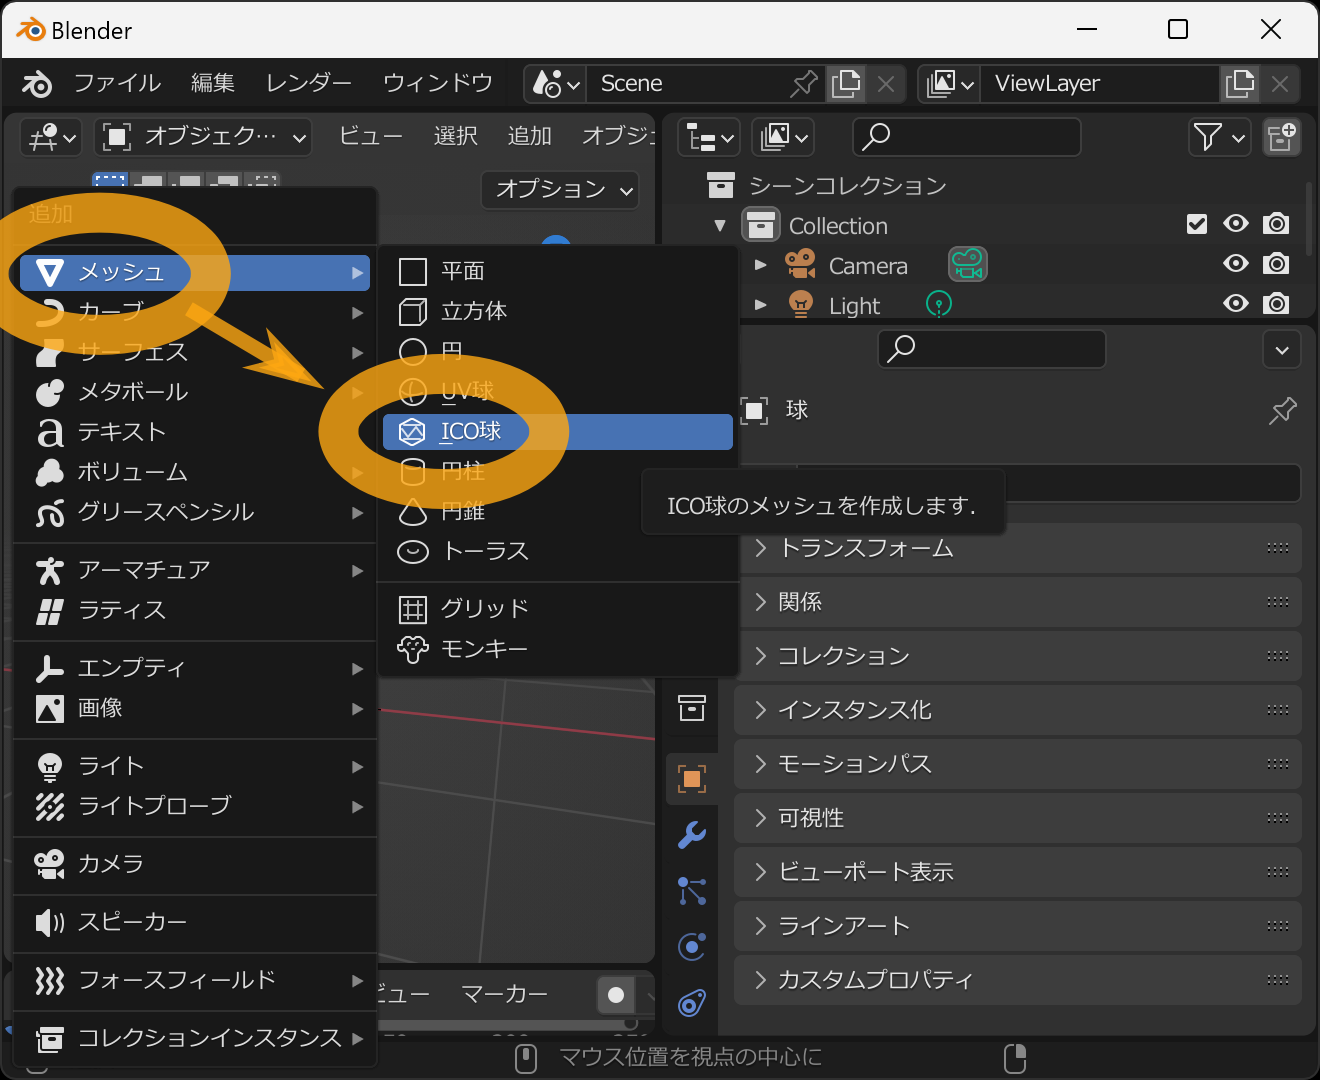This screenshot has width=1320, height=1080.
Task: Open the scene browse dropdown icon
Action: 556,84
